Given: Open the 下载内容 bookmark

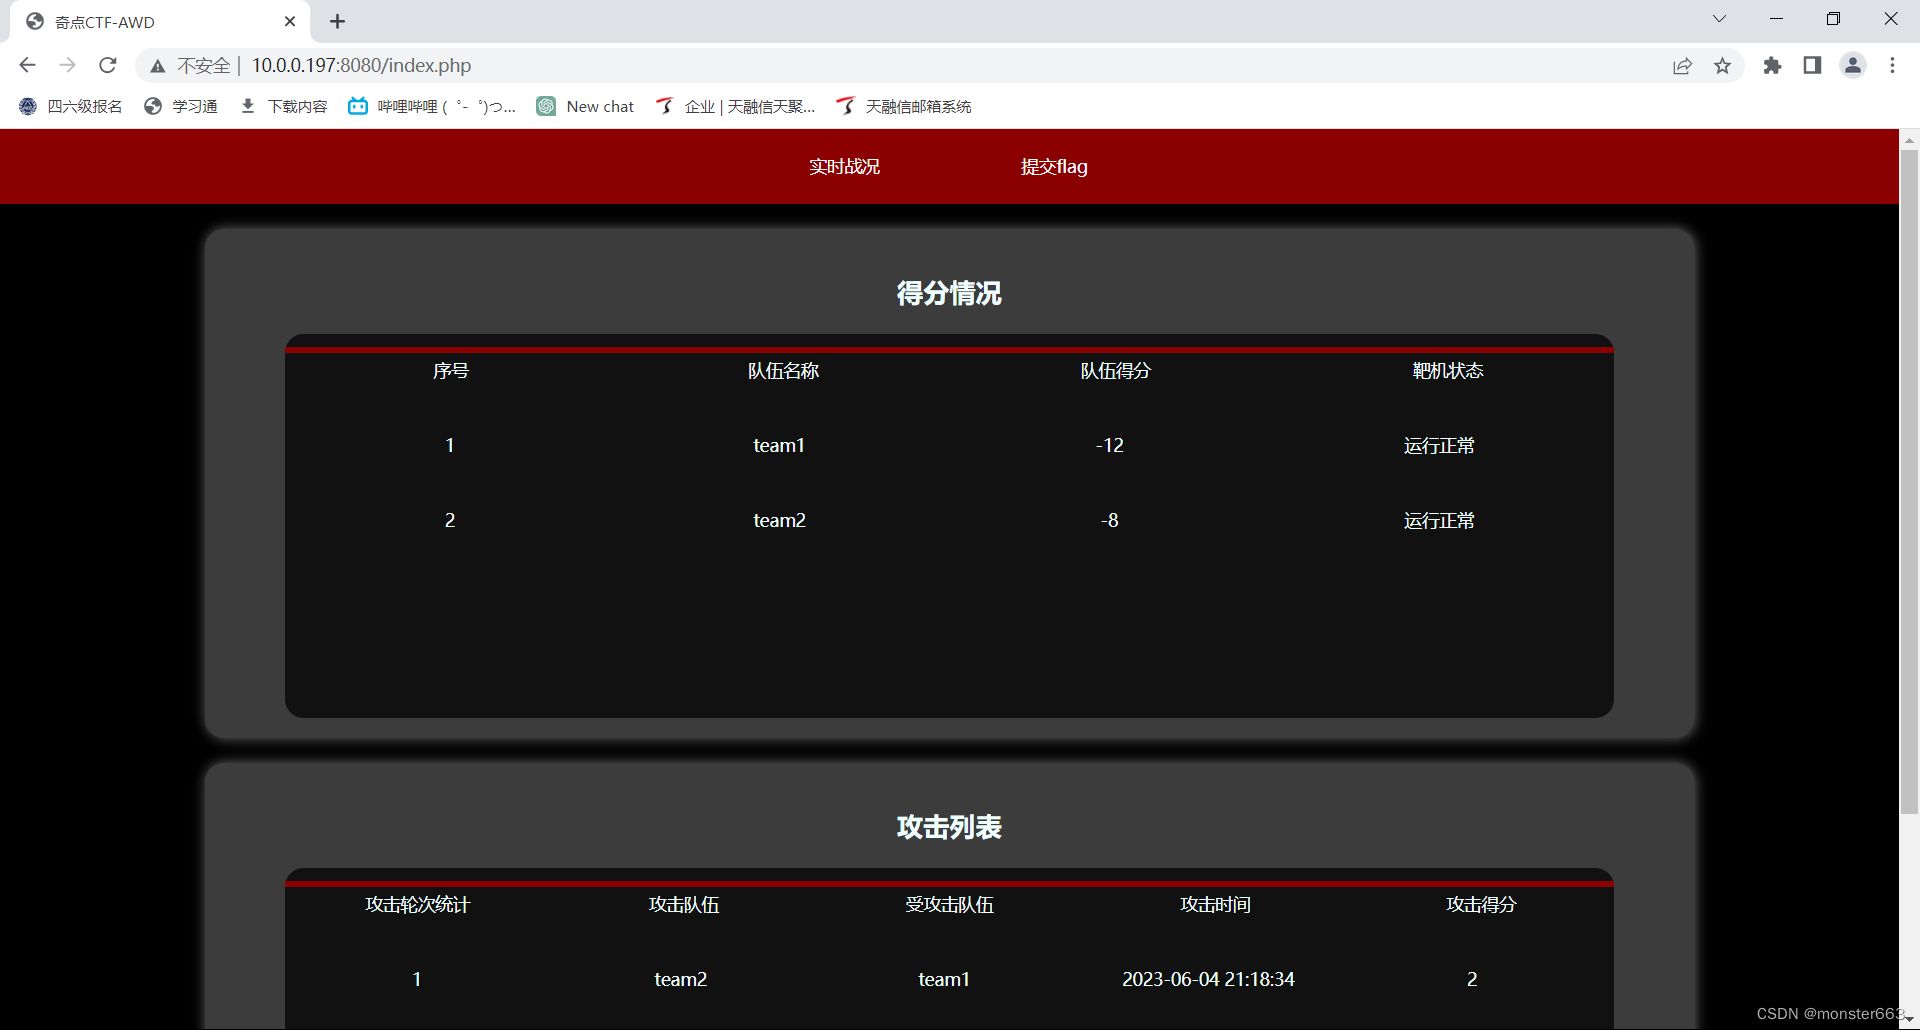Looking at the screenshot, I should click(284, 106).
